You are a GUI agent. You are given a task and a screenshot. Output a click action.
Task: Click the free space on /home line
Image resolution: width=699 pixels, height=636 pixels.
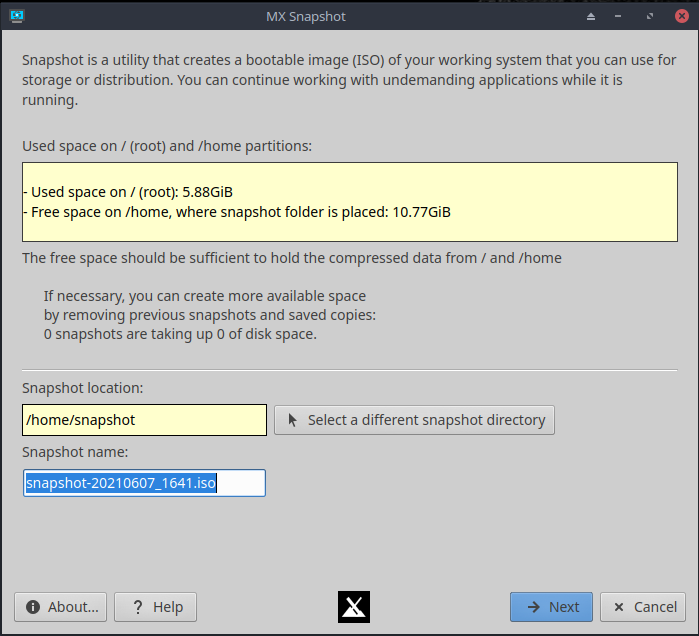click(x=237, y=212)
